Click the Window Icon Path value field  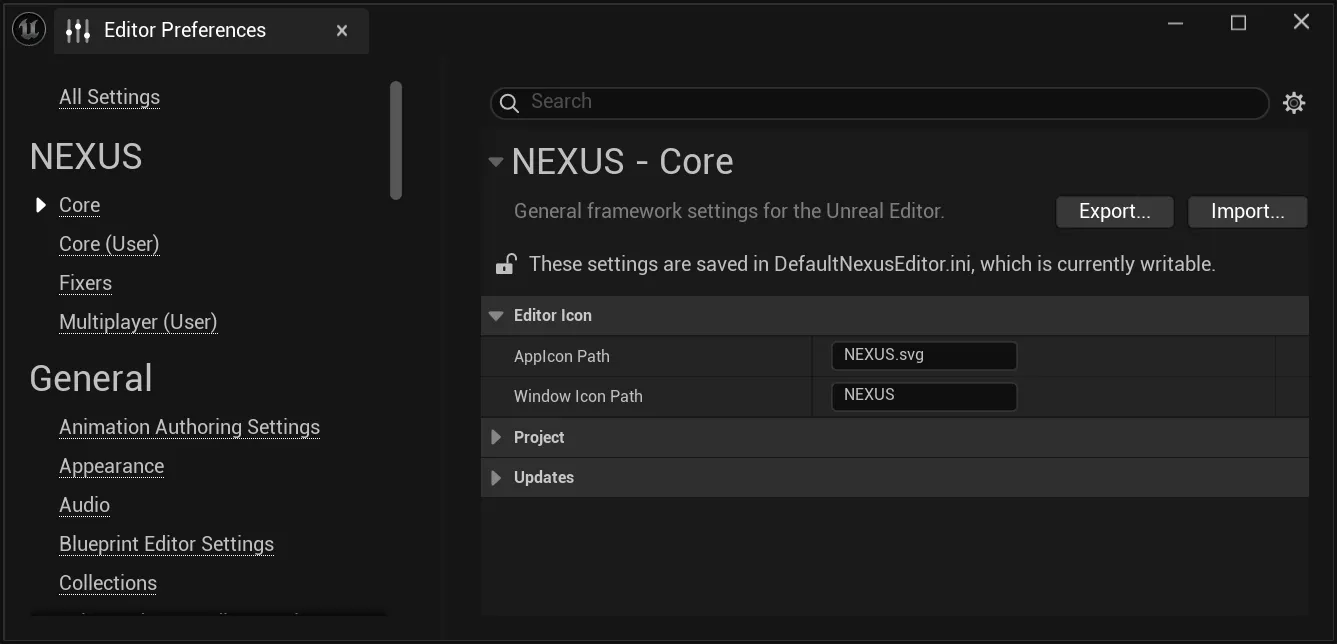click(x=923, y=395)
